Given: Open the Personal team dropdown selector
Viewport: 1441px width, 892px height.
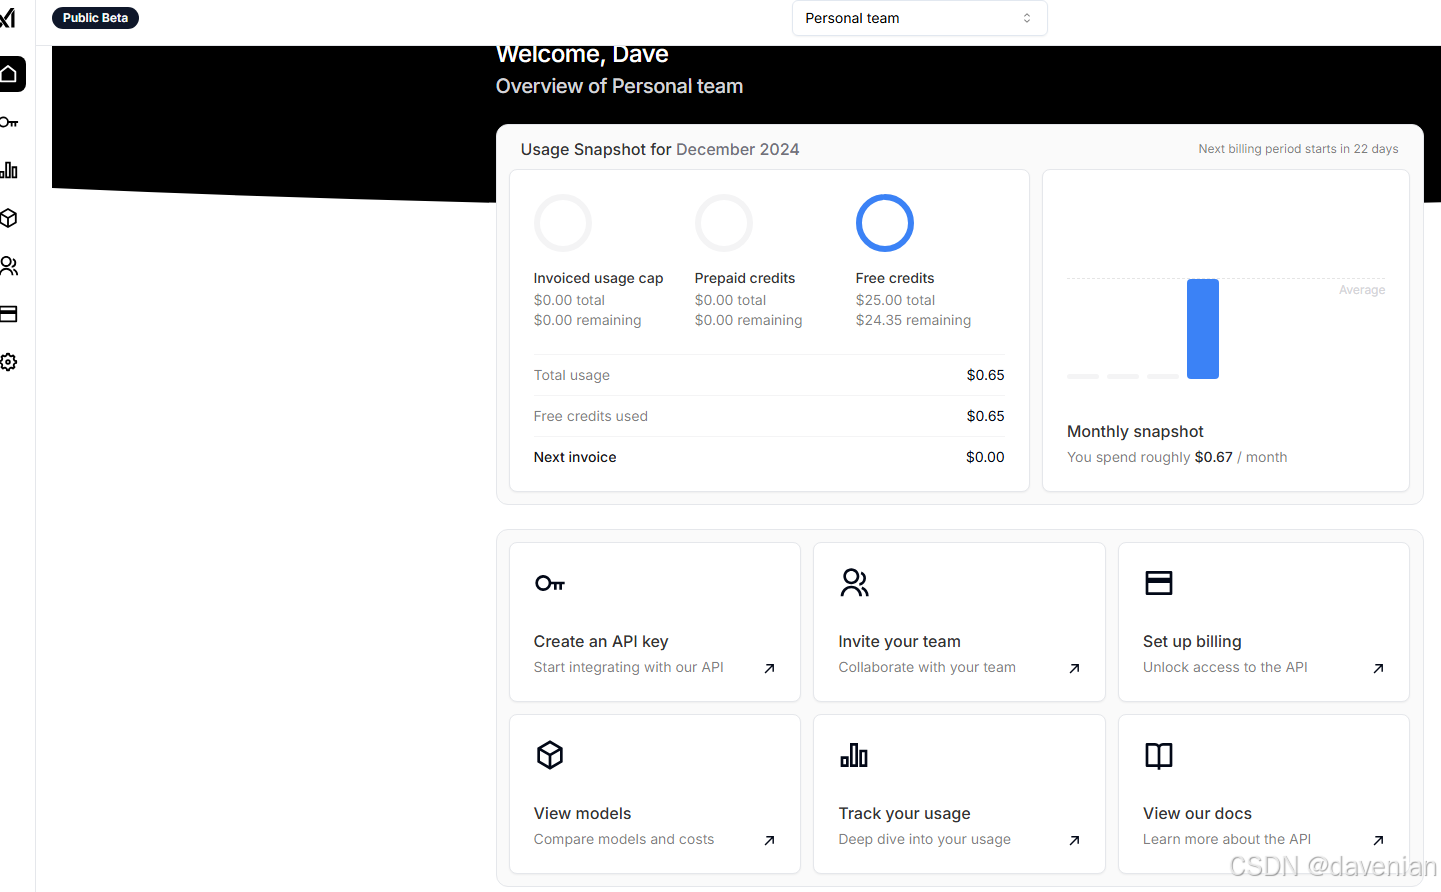Looking at the screenshot, I should tap(920, 18).
